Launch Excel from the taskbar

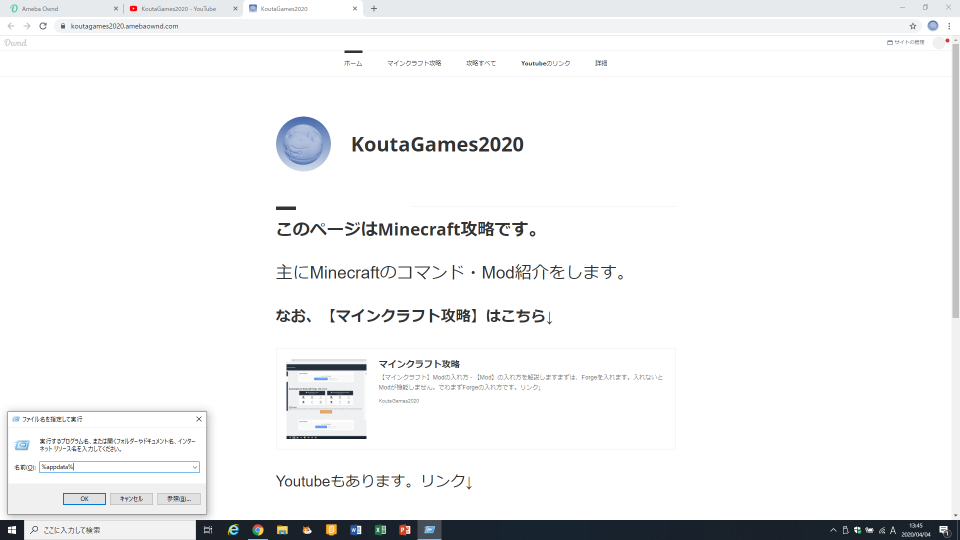point(380,530)
